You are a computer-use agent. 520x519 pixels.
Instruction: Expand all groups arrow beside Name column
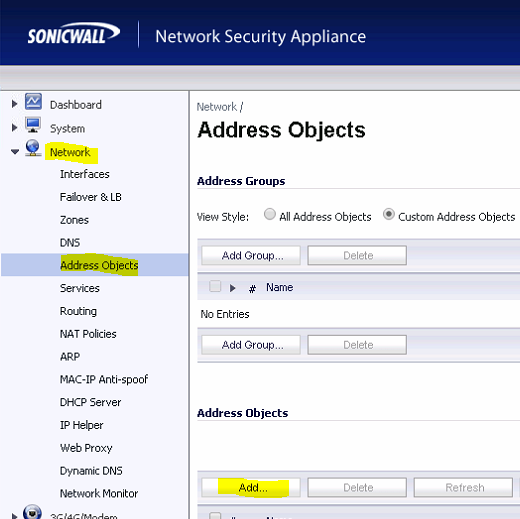233,288
